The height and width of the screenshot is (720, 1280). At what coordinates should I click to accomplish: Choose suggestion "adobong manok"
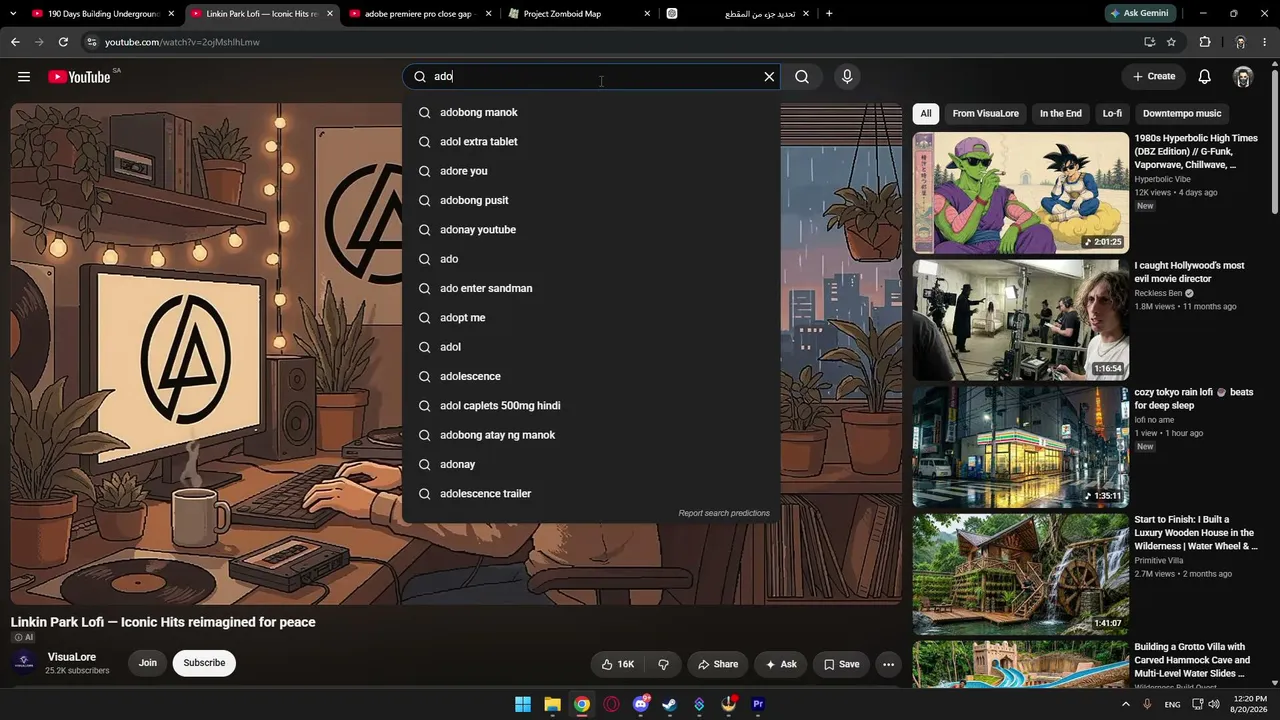coord(591,112)
